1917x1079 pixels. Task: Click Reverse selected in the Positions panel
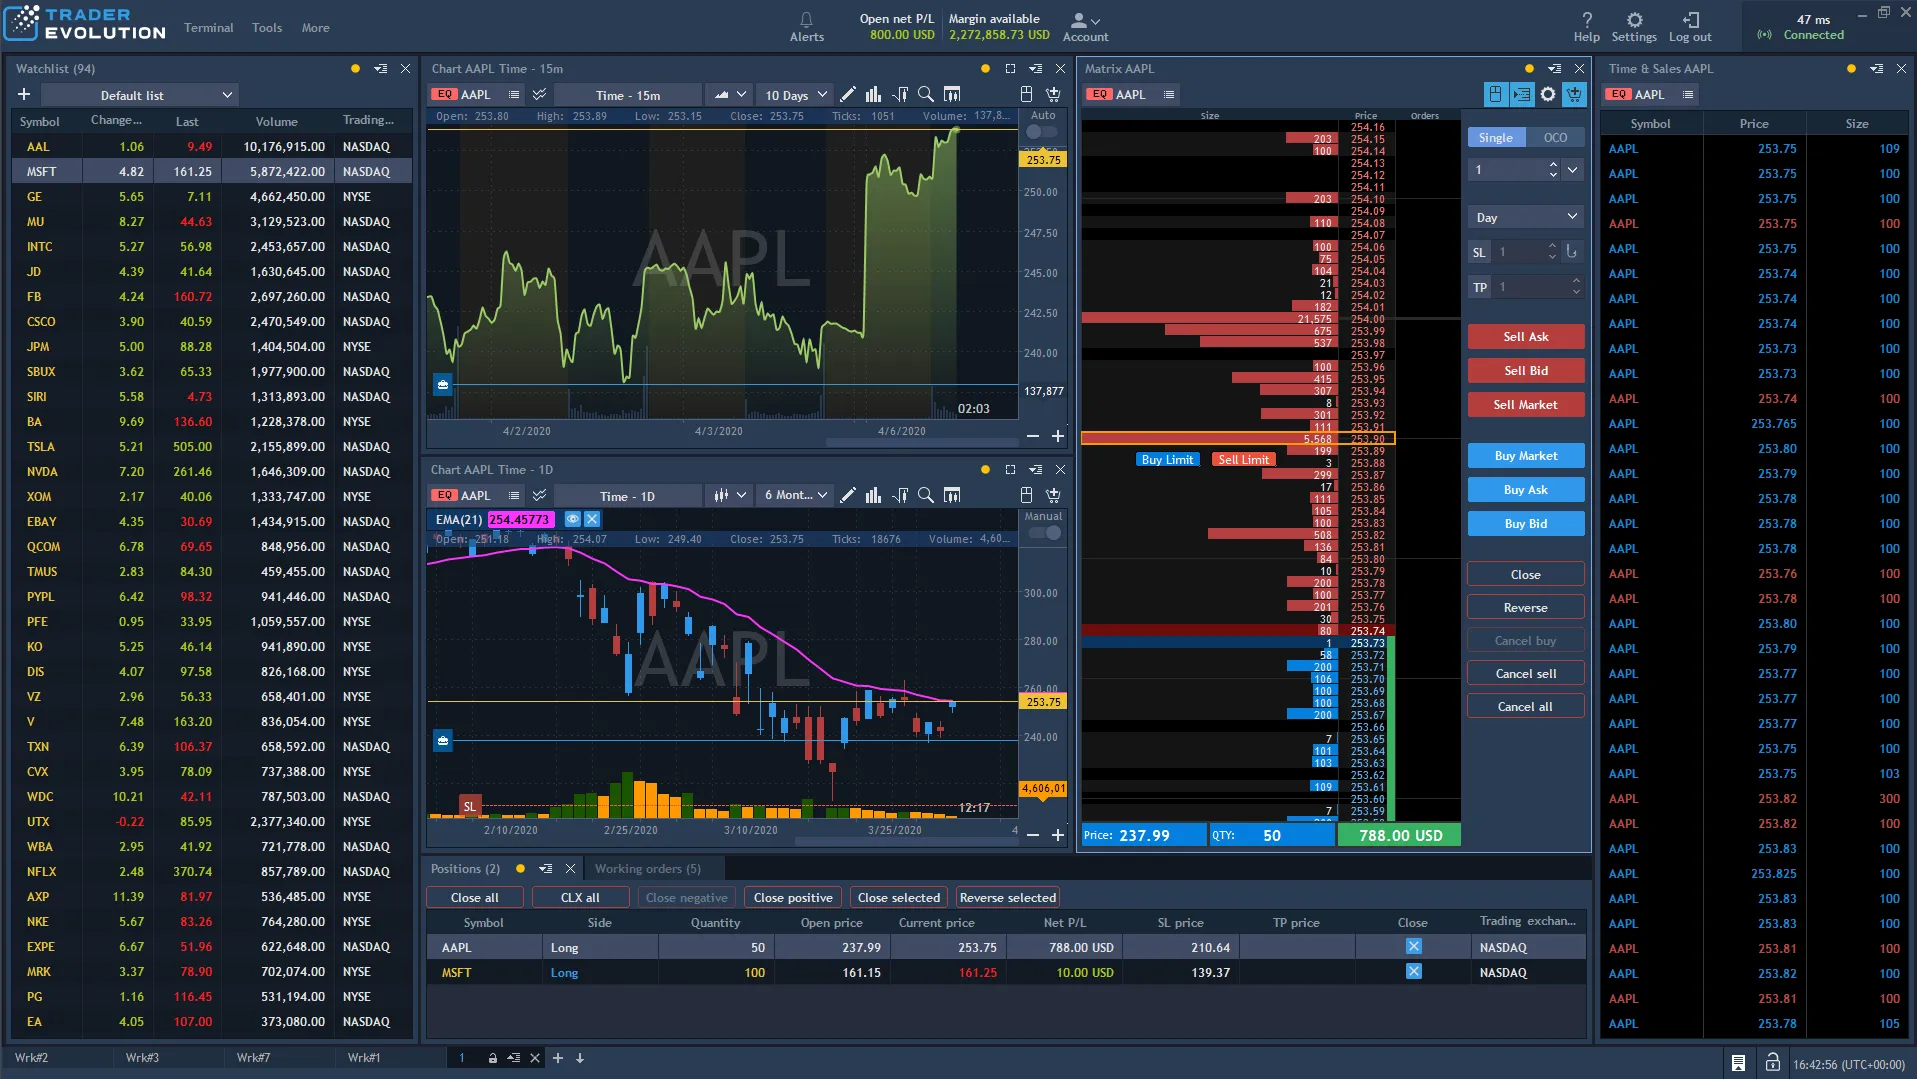pos(1007,897)
